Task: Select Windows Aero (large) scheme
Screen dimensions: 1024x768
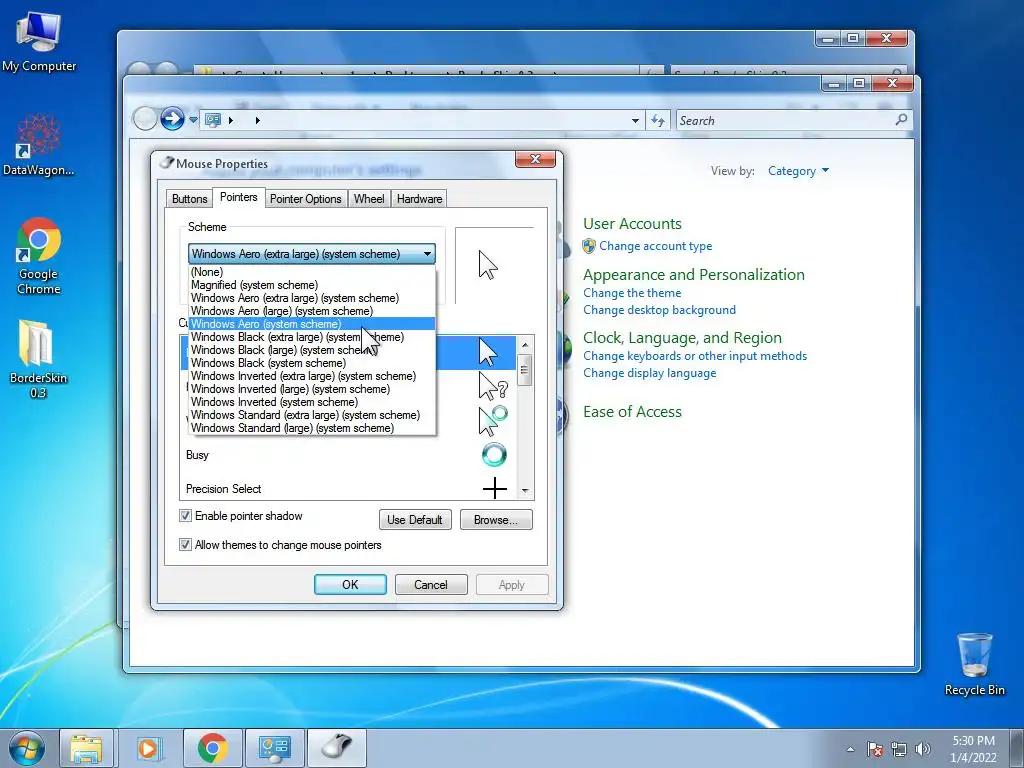Action: point(312,312)
